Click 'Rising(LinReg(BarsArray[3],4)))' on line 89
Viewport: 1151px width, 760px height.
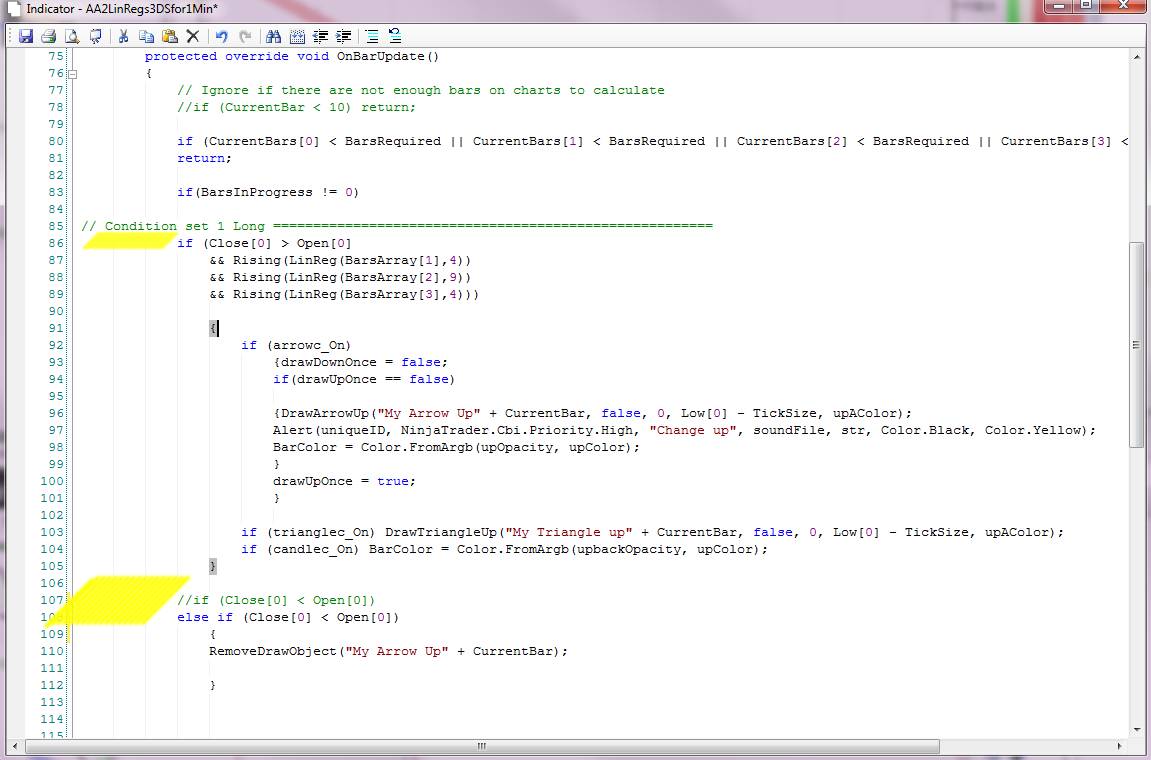point(356,294)
